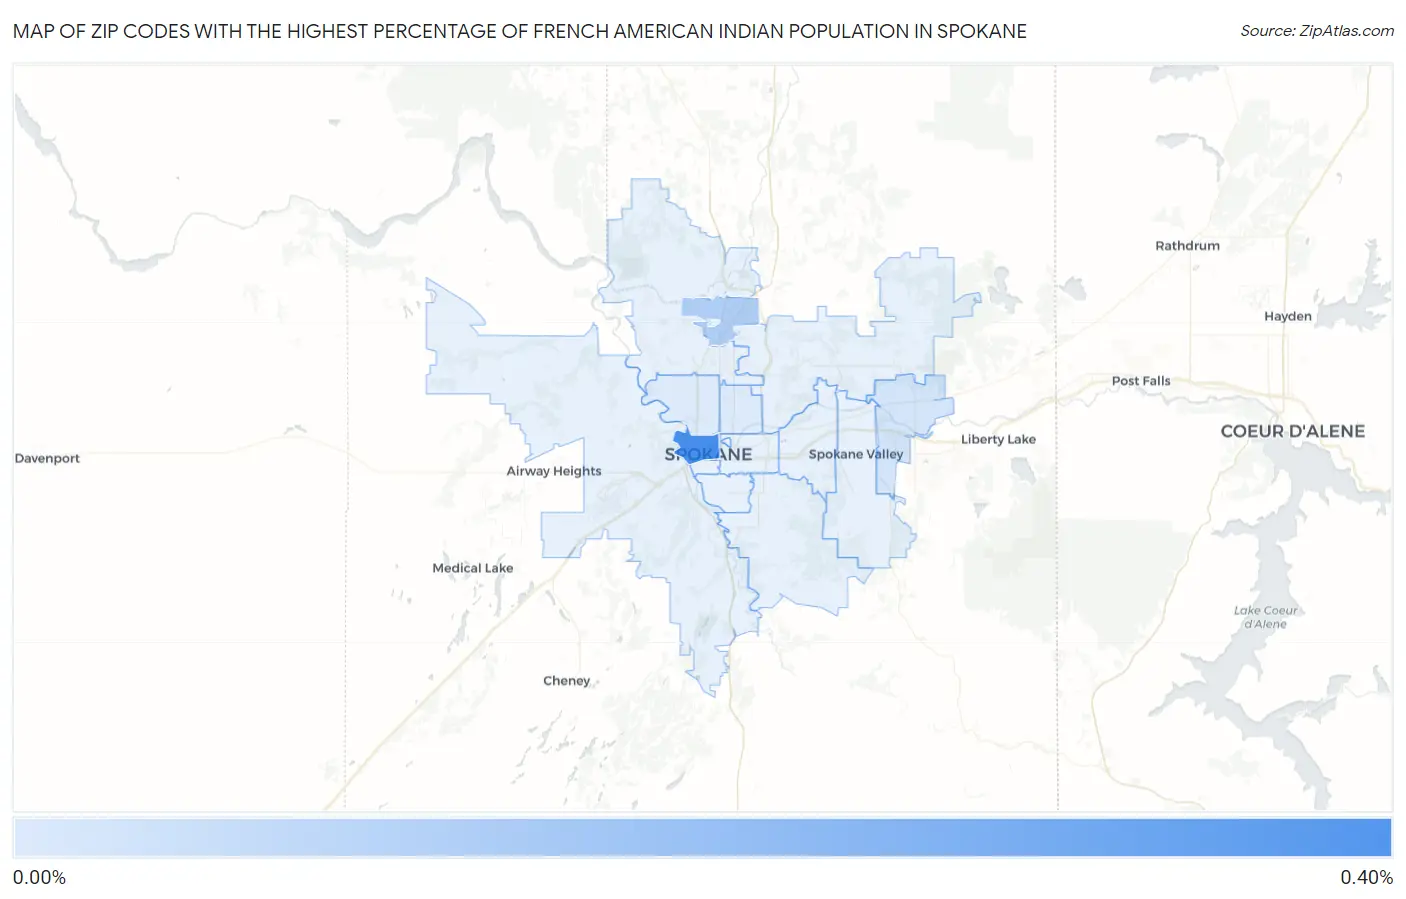Click the Post Falls map label
Viewport: 1406px width, 899px height.
1140,381
